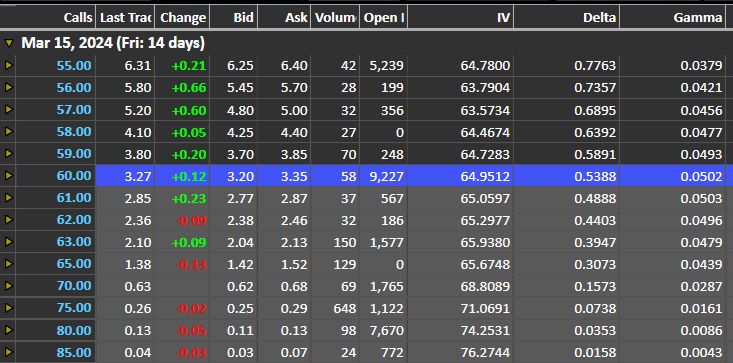Sort by the Last Trade column header
This screenshot has height=363, width=733.
click(125, 17)
